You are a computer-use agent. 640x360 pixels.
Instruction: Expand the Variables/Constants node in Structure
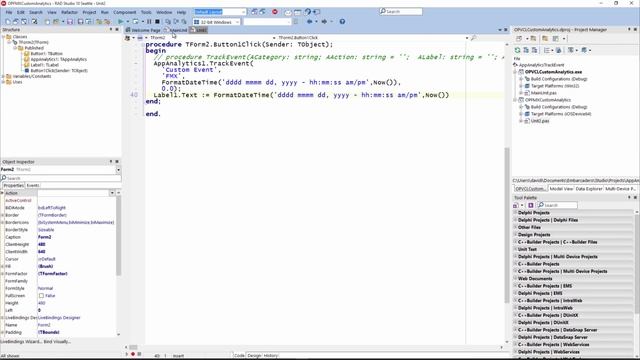point(3,76)
